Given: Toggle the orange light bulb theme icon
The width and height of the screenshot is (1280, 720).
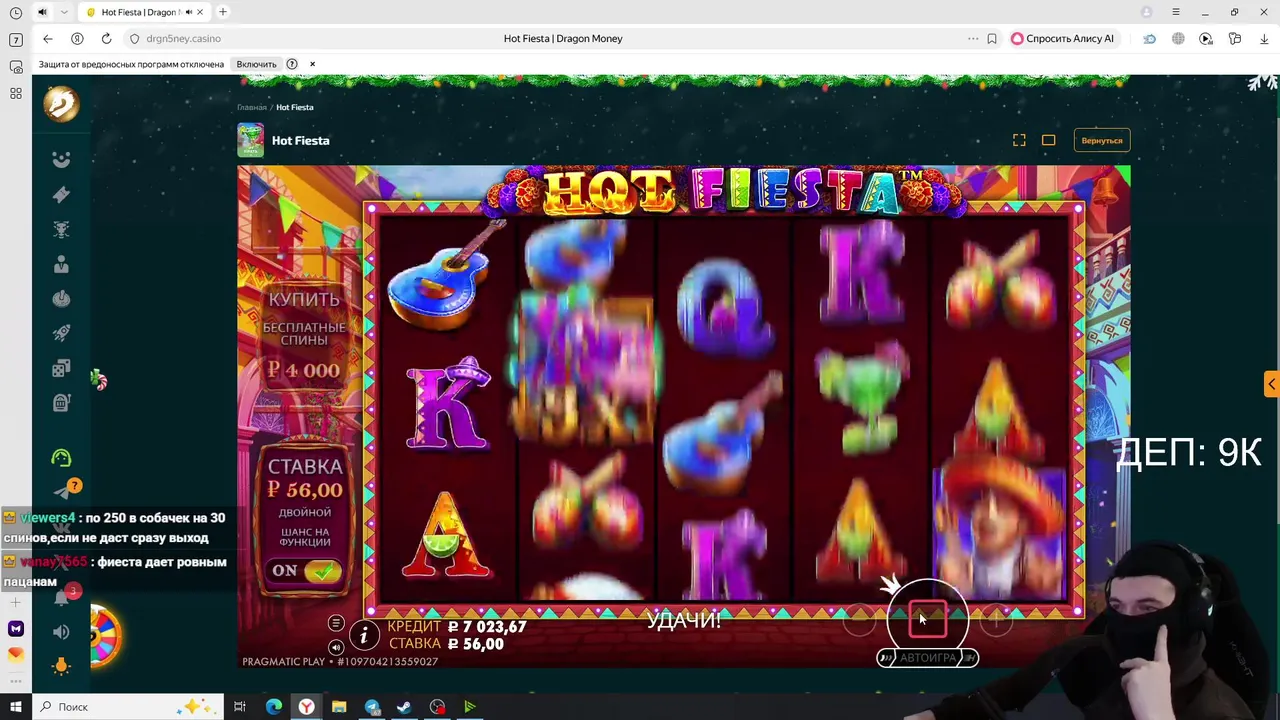Looking at the screenshot, I should click(61, 666).
